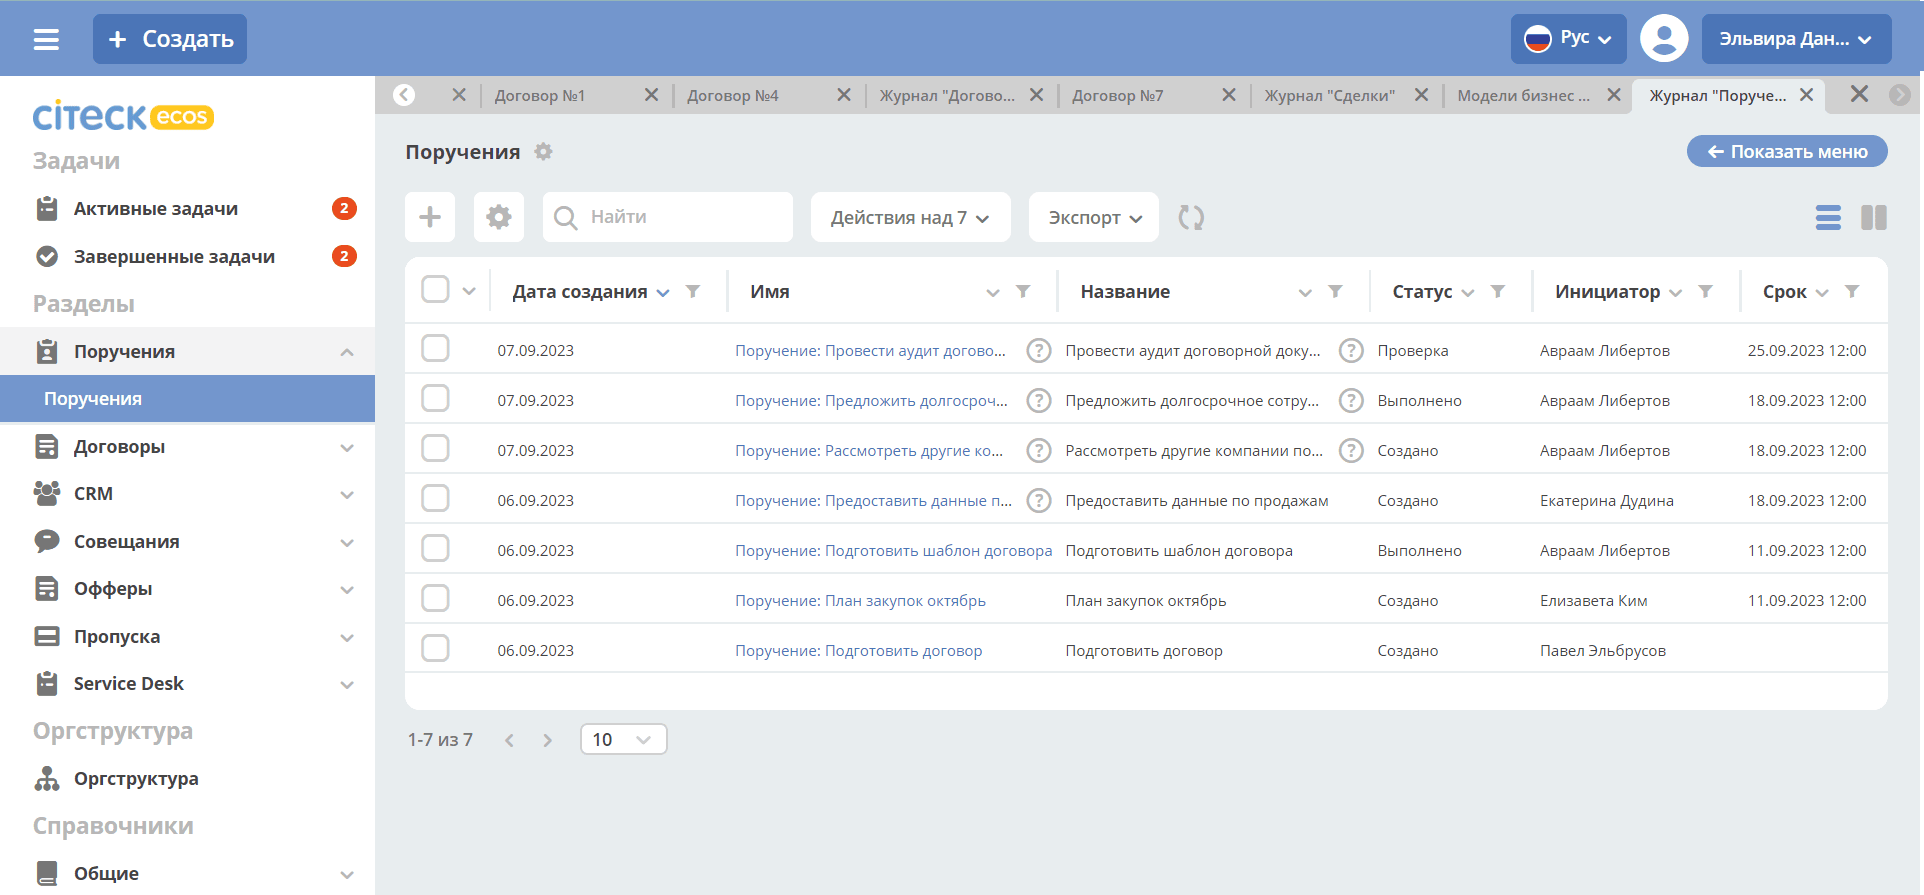Check row Подготовить шаблон договора
Screen dimensions: 1924x895
[x=435, y=548]
